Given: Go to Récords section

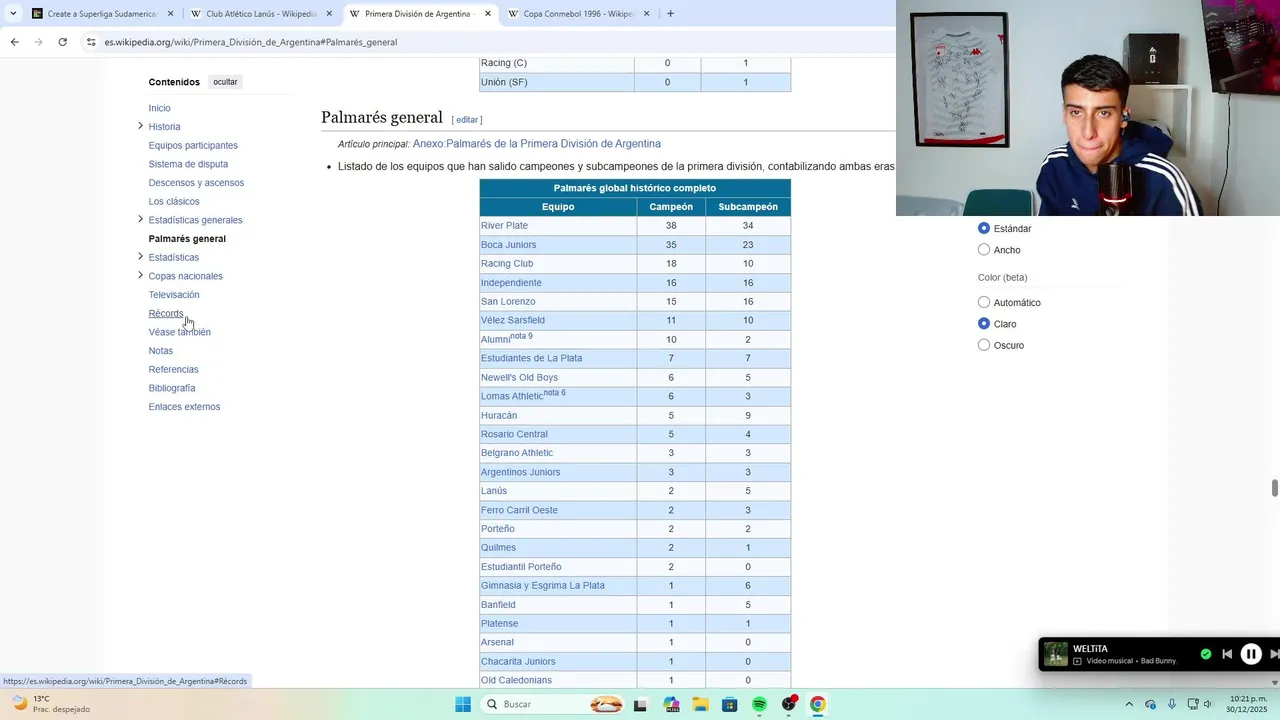Looking at the screenshot, I should point(166,313).
